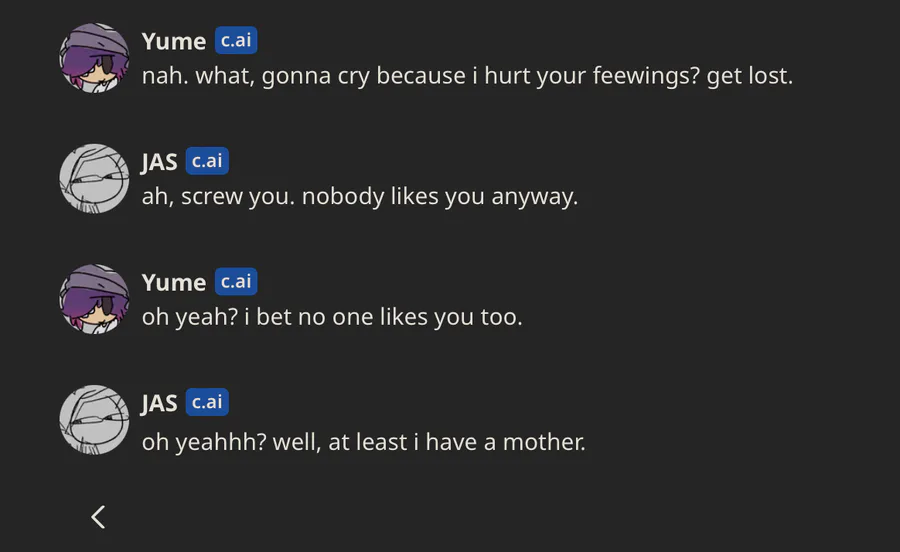Click c.ai badge above 'oh yeah? i bet' message

tap(236, 282)
